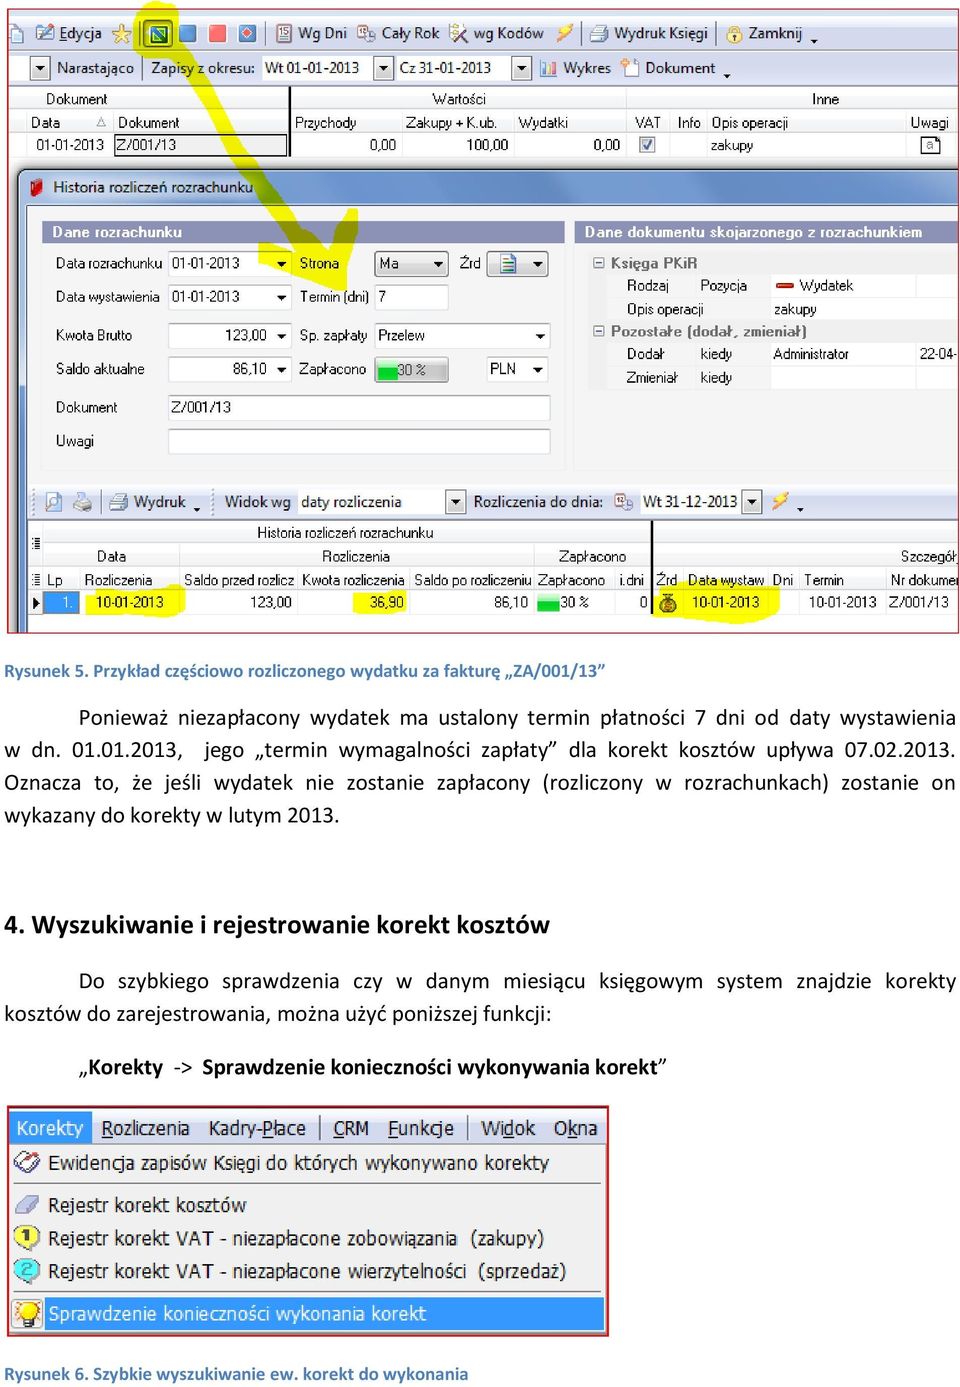The height and width of the screenshot is (1387, 960).
Task: Open the Sp. zapłaty Przelew dropdown
Action: point(540,336)
